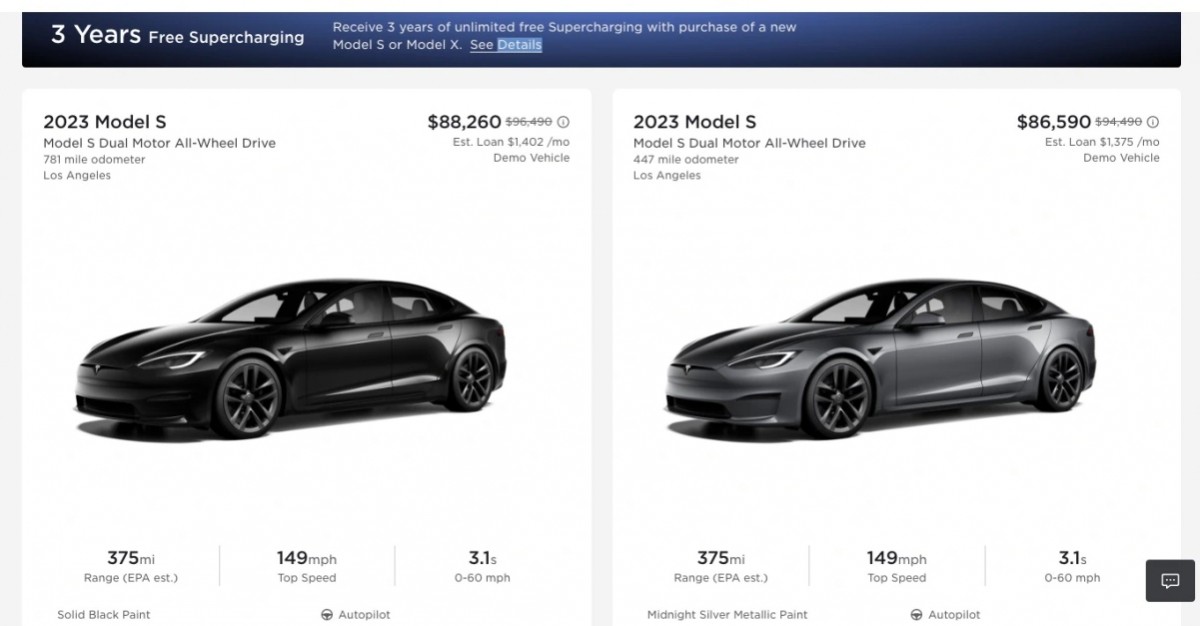Screen dimensions: 1200x626
Task: Select the 2023 Model S title on left card
Action: (x=104, y=121)
